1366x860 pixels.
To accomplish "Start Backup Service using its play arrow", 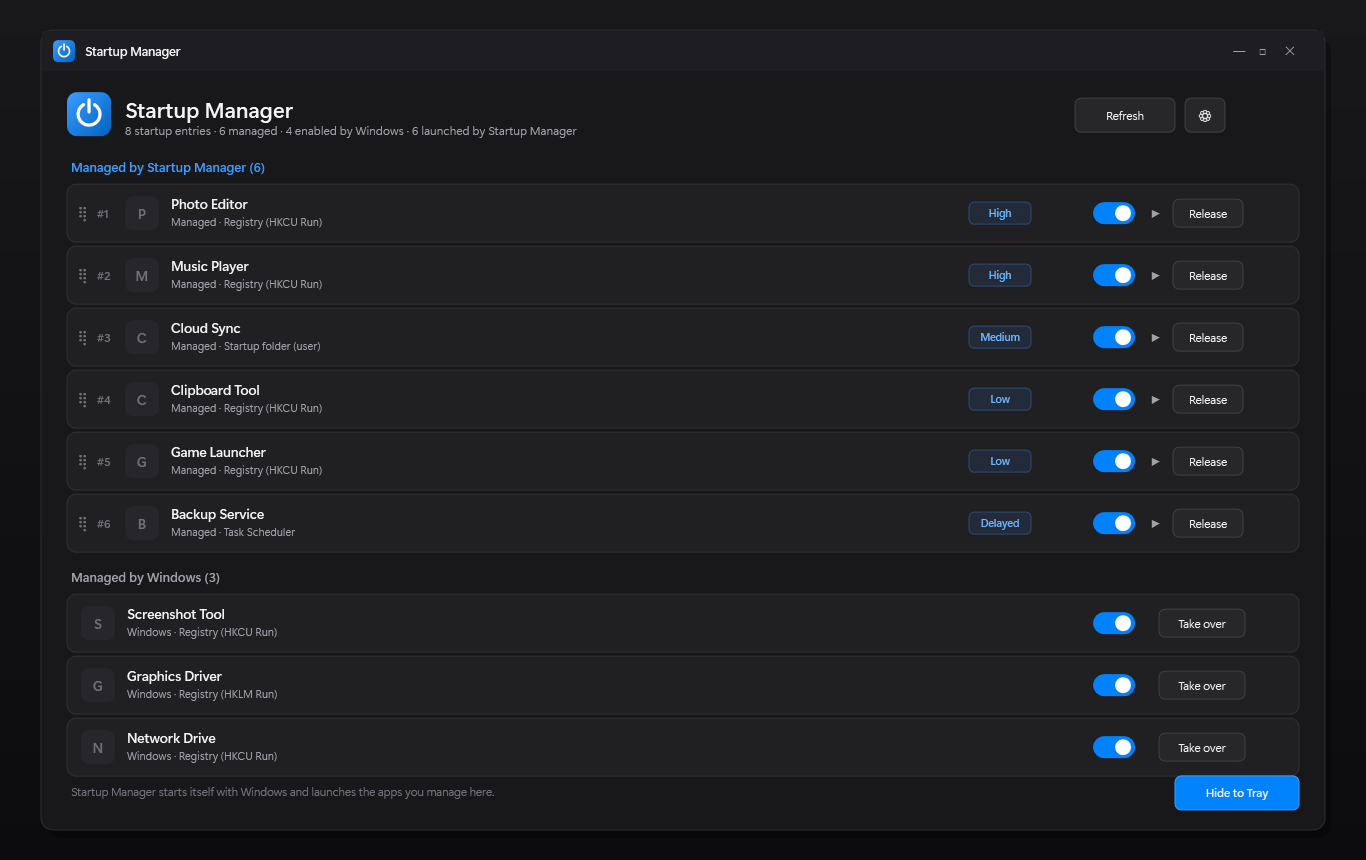I will click(1155, 524).
